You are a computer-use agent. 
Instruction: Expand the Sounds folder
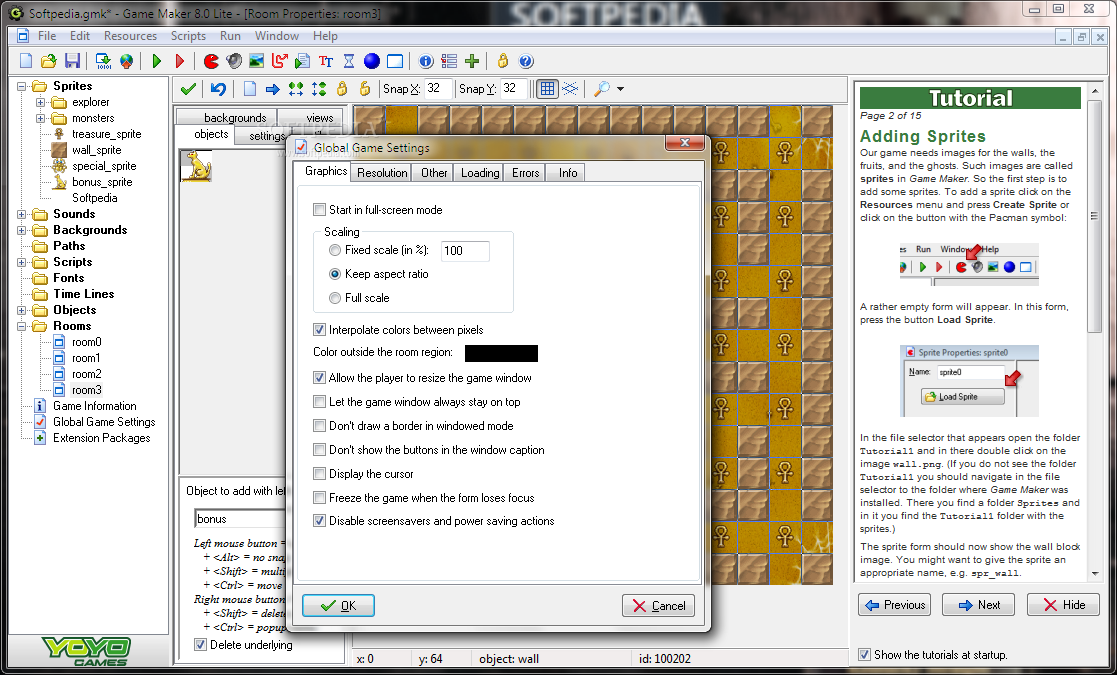tap(21, 214)
